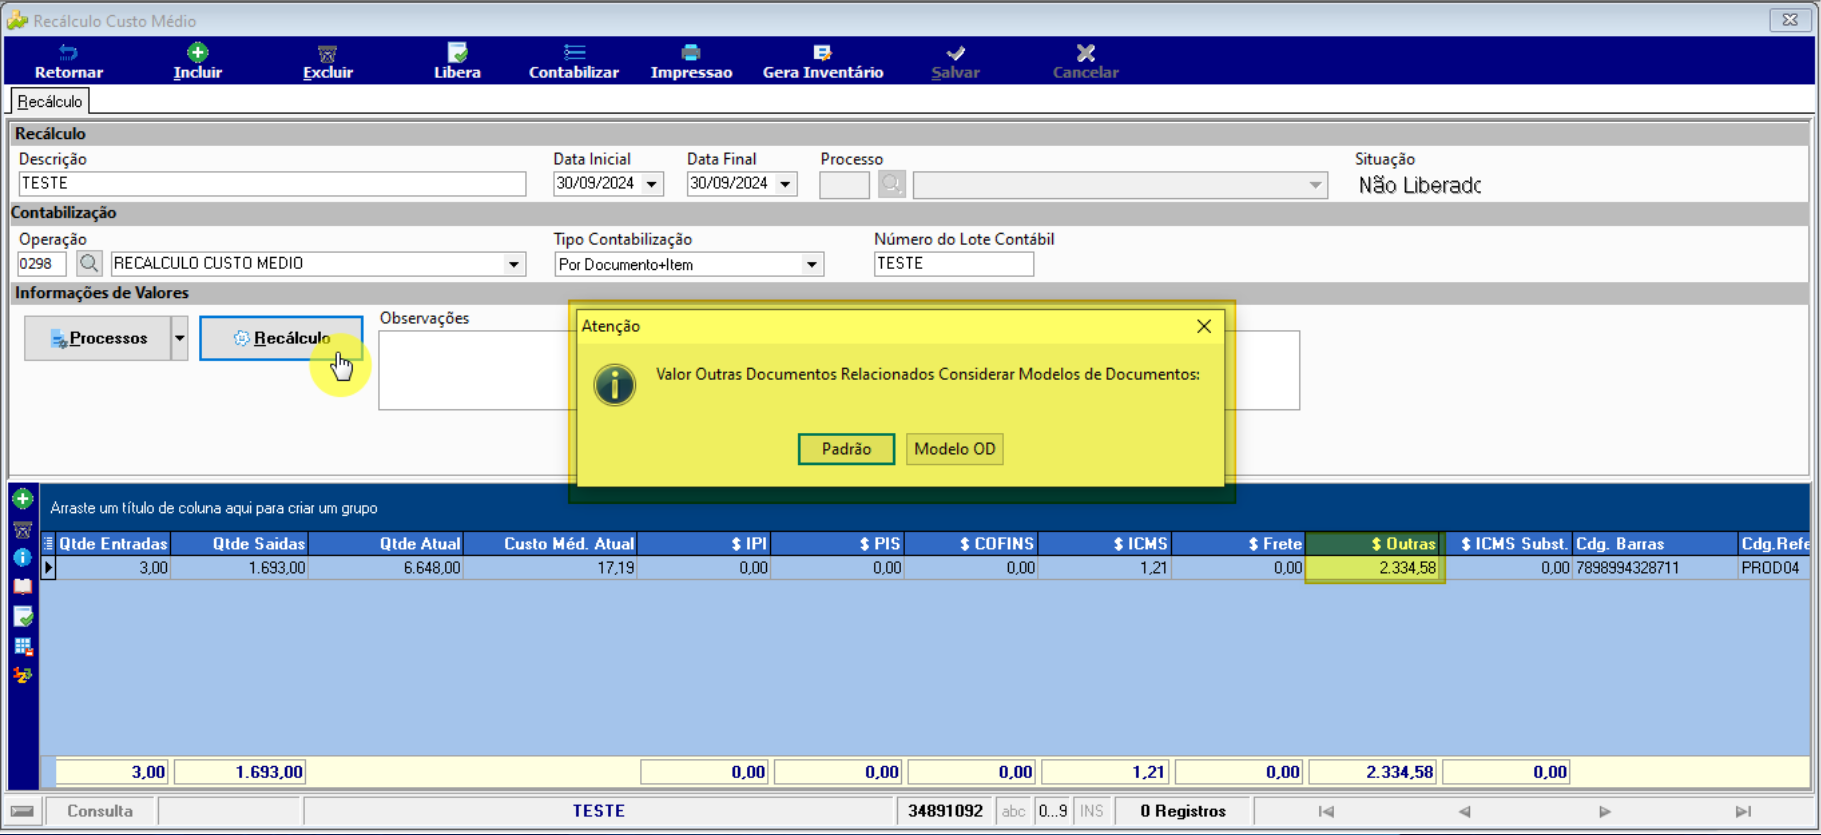Click the $ Frete column header
Image resolution: width=1821 pixels, height=835 pixels.
[1239, 544]
